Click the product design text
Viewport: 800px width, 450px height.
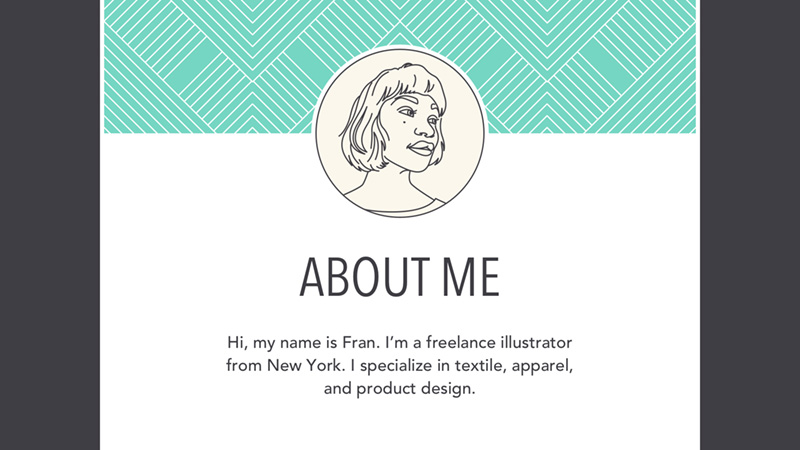421,389
